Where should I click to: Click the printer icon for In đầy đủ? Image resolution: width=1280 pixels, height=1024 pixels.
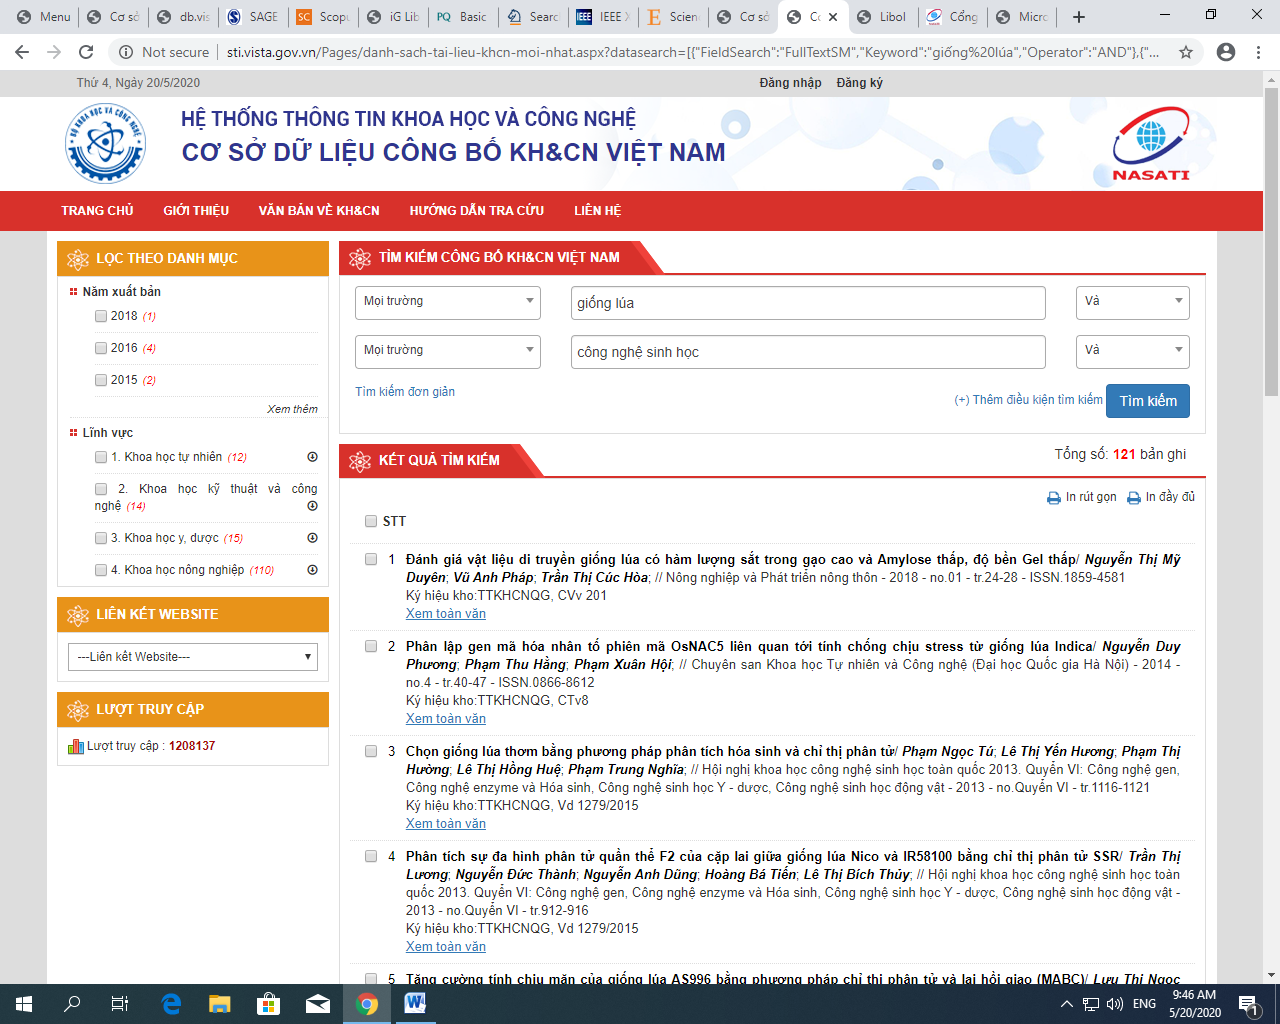[1133, 498]
